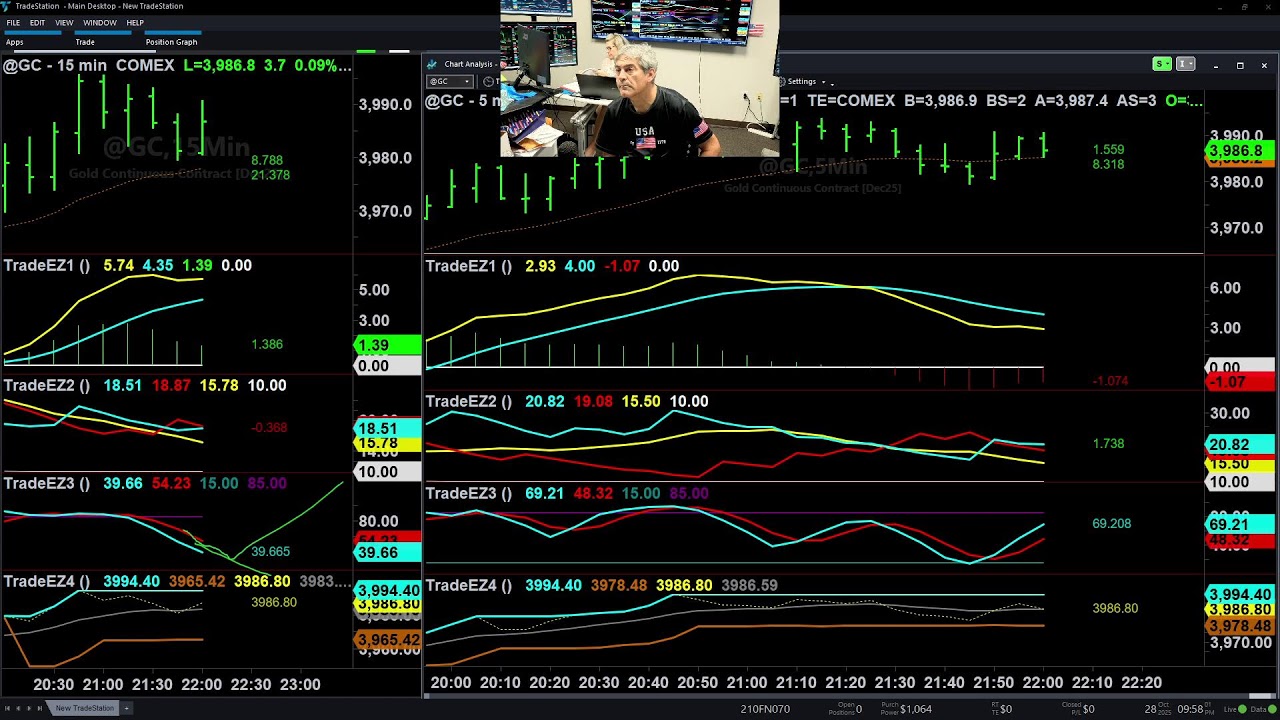Image resolution: width=1280 pixels, height=720 pixels.
Task: Open the gray I interval-link dropdown
Action: (x=1186, y=64)
